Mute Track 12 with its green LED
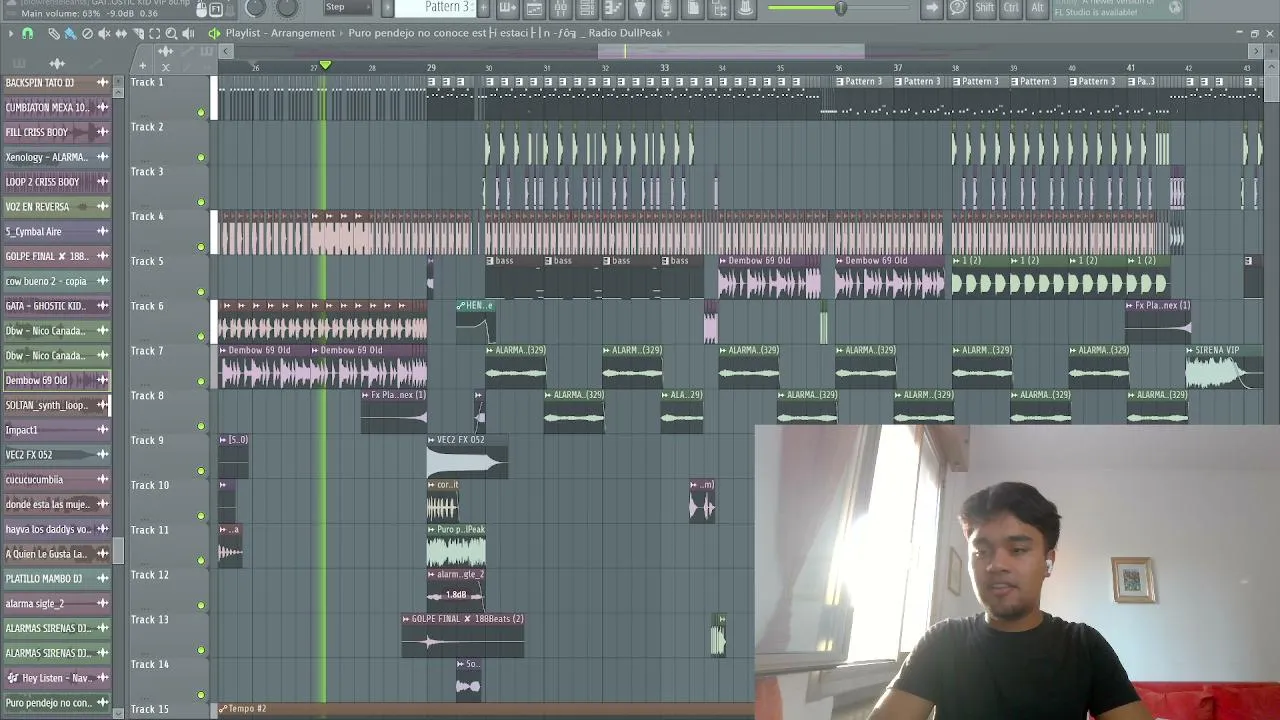1280x720 pixels. (201, 605)
